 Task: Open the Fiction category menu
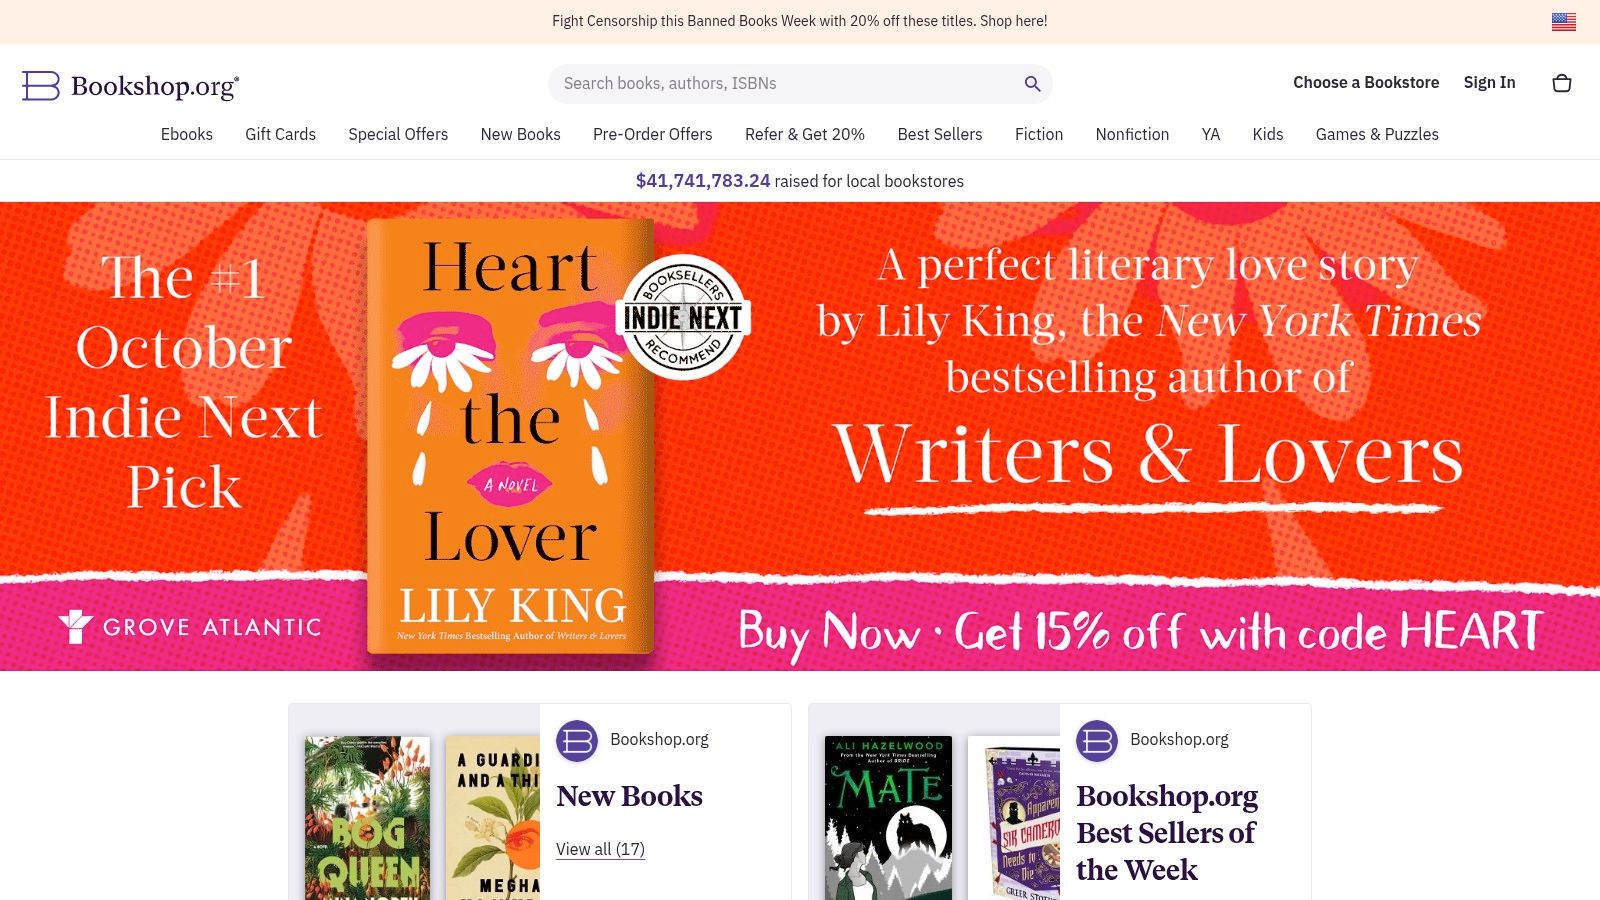click(x=1039, y=134)
